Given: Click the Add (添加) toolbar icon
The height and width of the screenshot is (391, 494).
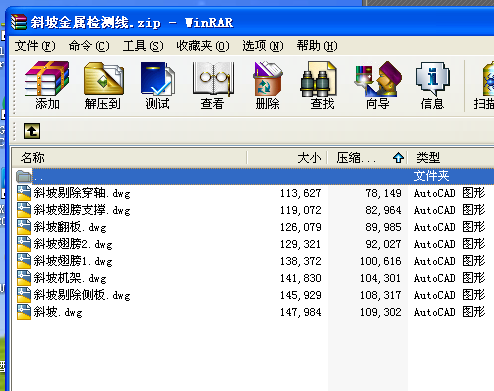Looking at the screenshot, I should click(47, 85).
